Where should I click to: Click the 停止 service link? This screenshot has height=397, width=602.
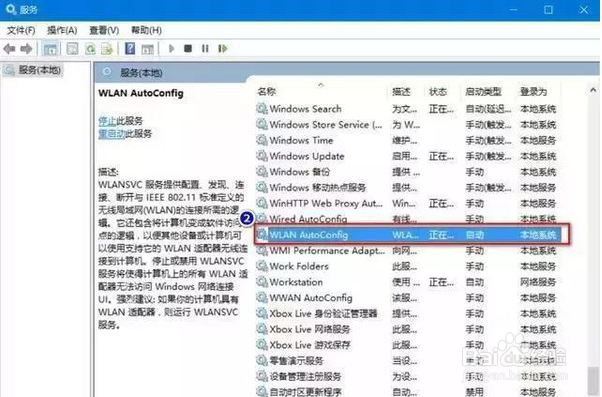(x=107, y=121)
